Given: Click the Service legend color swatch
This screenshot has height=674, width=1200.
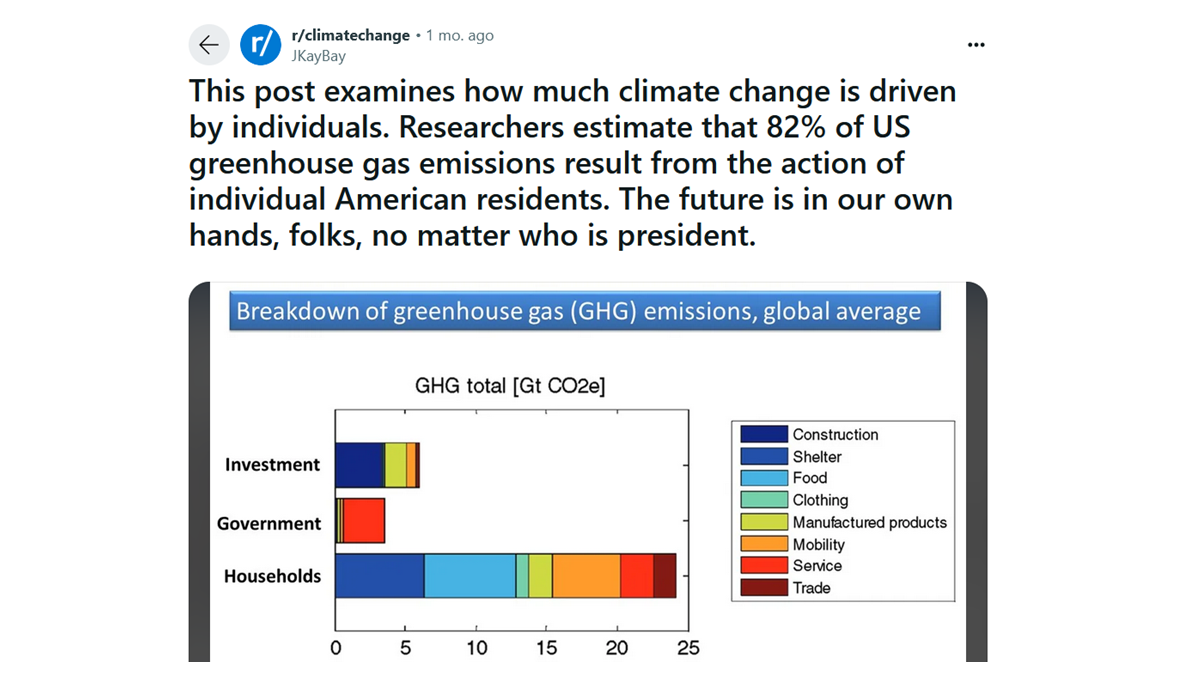Looking at the screenshot, I should 764,566.
